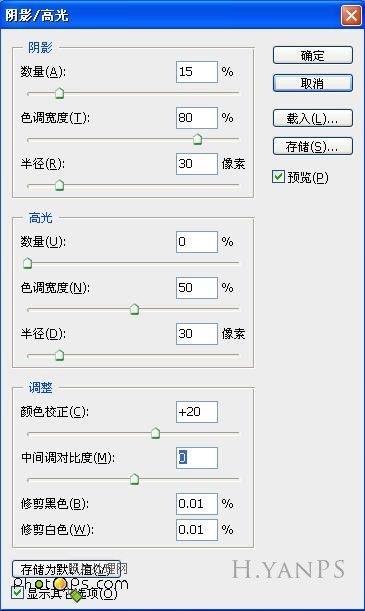Click the shadows 数量(A) value field

[197, 72]
